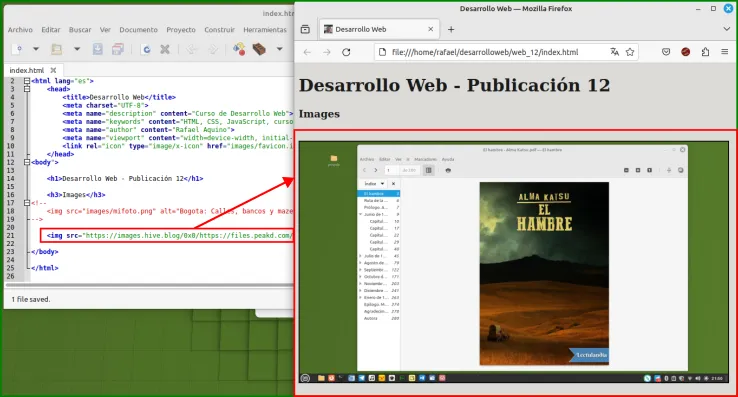Open the new file dropdown arrow
Viewport: 738px width, 397px height.
(x=36, y=49)
